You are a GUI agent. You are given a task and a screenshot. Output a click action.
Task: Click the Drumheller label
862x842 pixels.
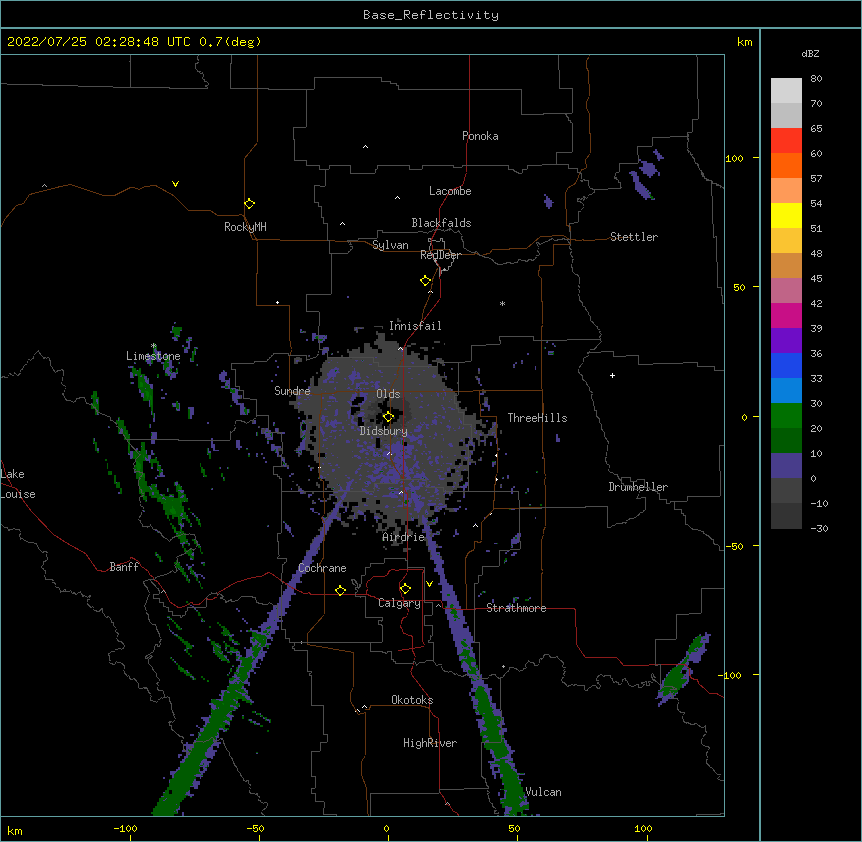638,487
